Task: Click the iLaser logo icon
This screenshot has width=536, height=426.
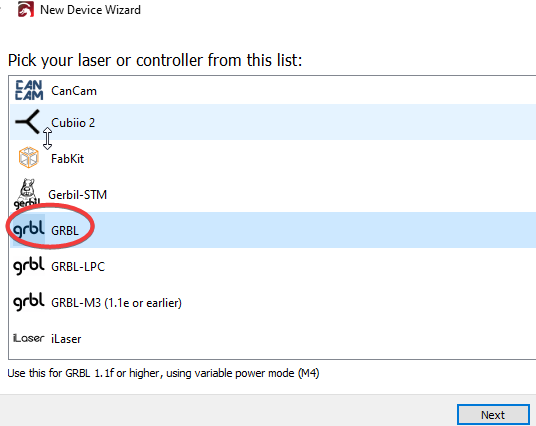Action: (29, 338)
